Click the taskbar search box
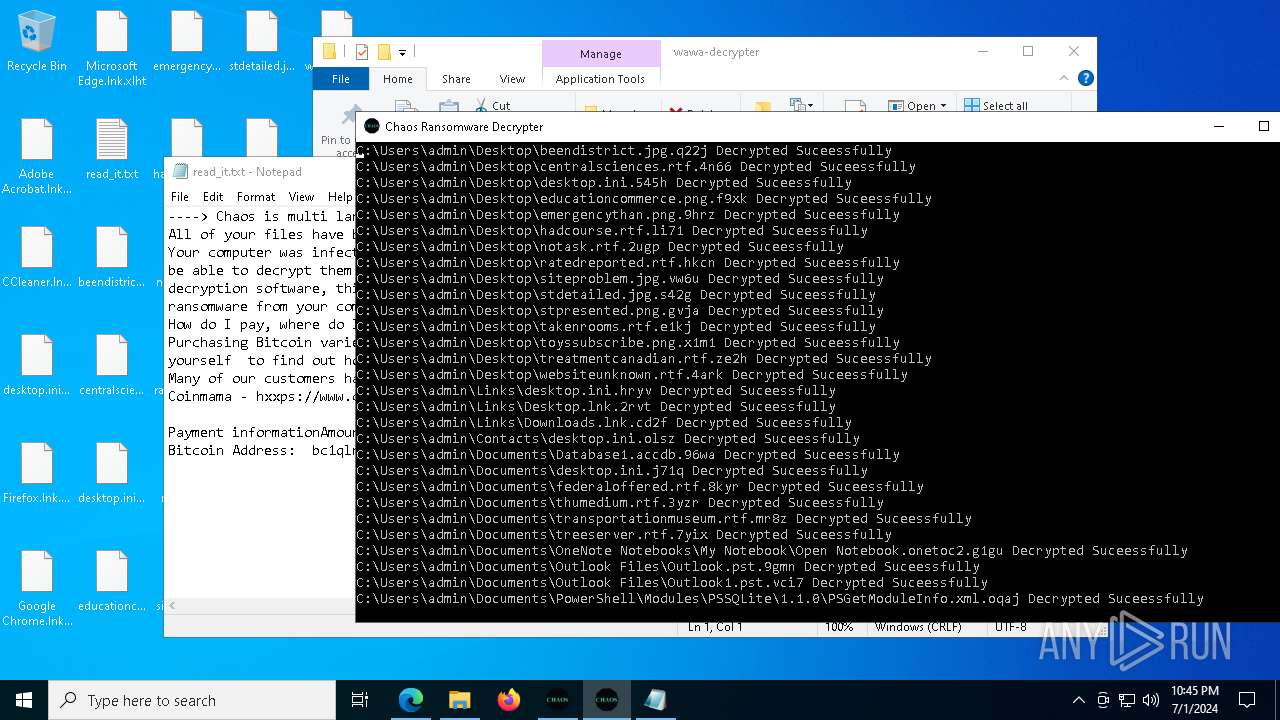This screenshot has width=1280, height=720. coord(192,700)
